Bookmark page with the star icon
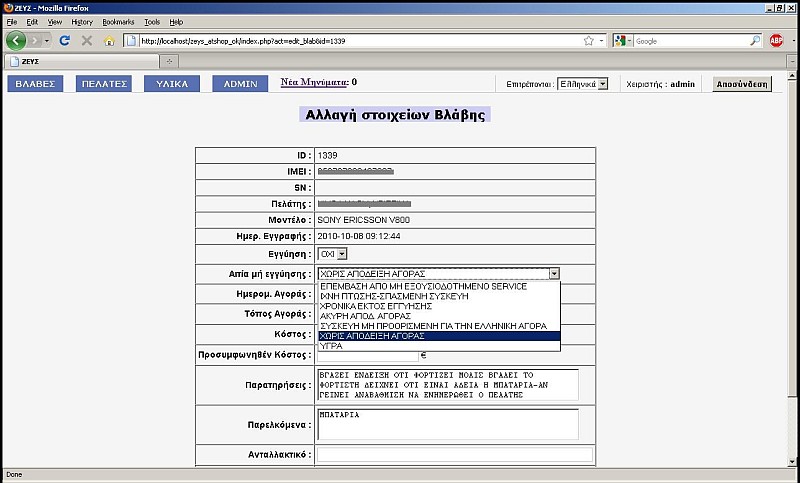This screenshot has width=800, height=483. pyautogui.click(x=588, y=41)
